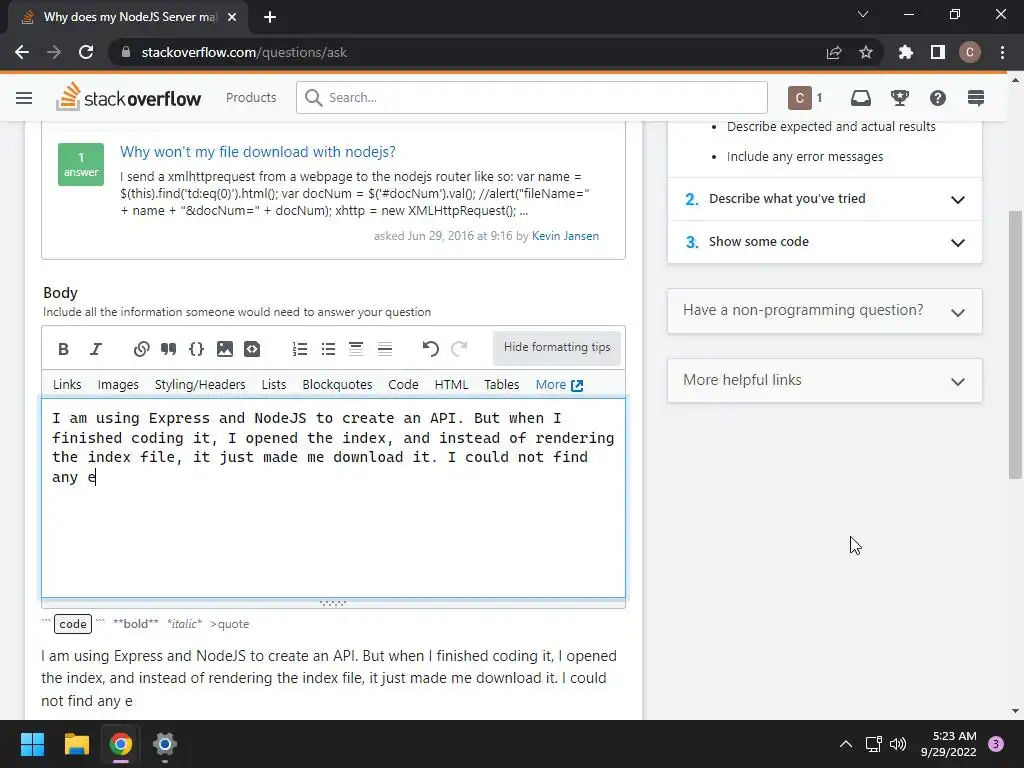Viewport: 1024px width, 768px height.
Task: Click inside the question body text area
Action: click(x=333, y=498)
